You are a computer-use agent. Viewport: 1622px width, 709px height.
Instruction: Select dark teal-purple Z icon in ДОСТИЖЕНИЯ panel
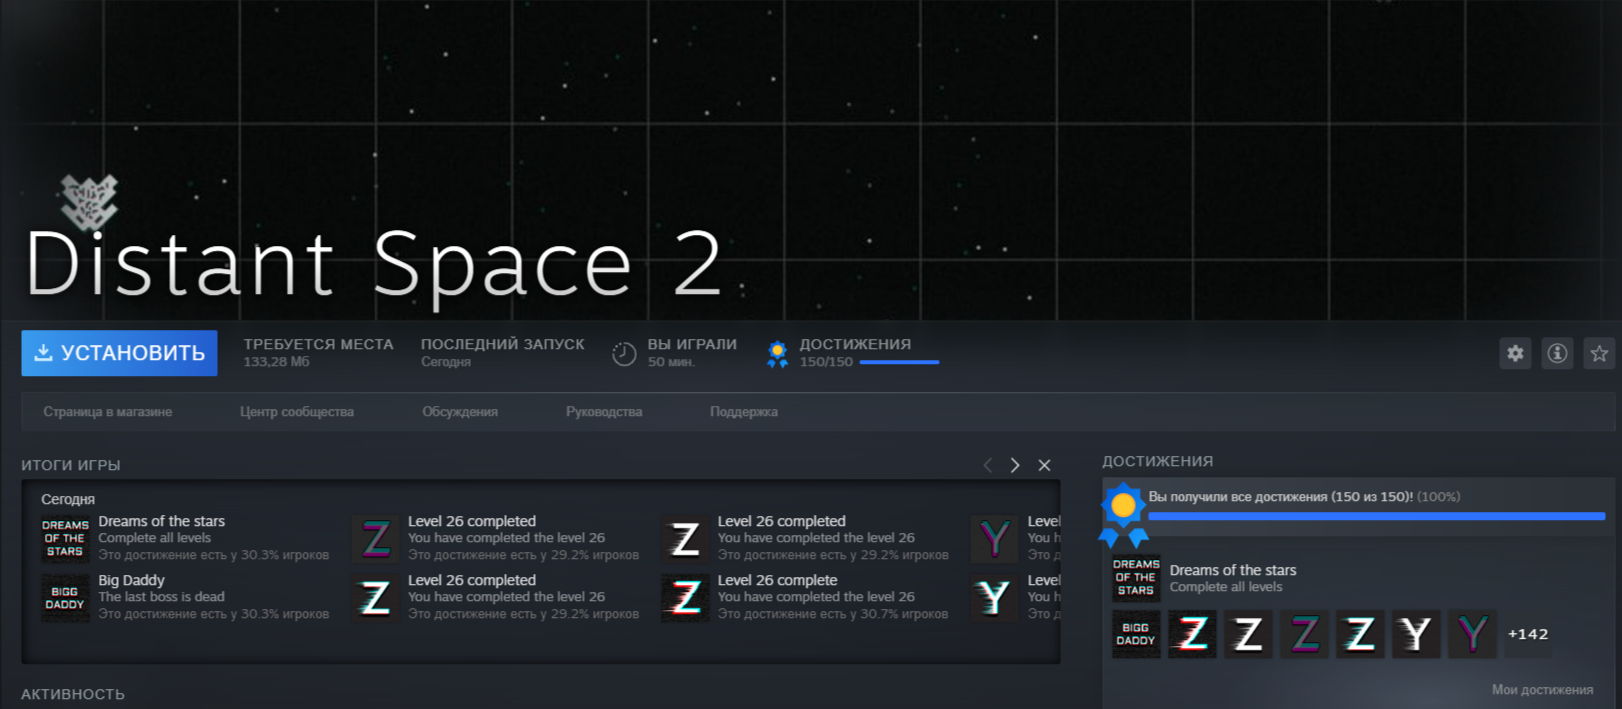(1304, 634)
